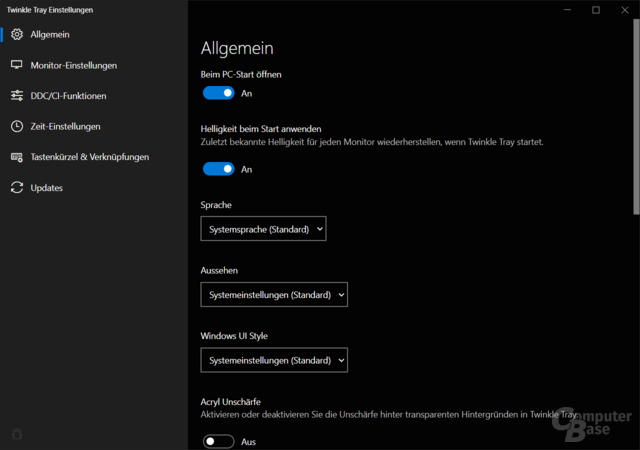Click the sliders icon for DDC/CI-Funktionen
The width and height of the screenshot is (640, 450).
click(16, 96)
